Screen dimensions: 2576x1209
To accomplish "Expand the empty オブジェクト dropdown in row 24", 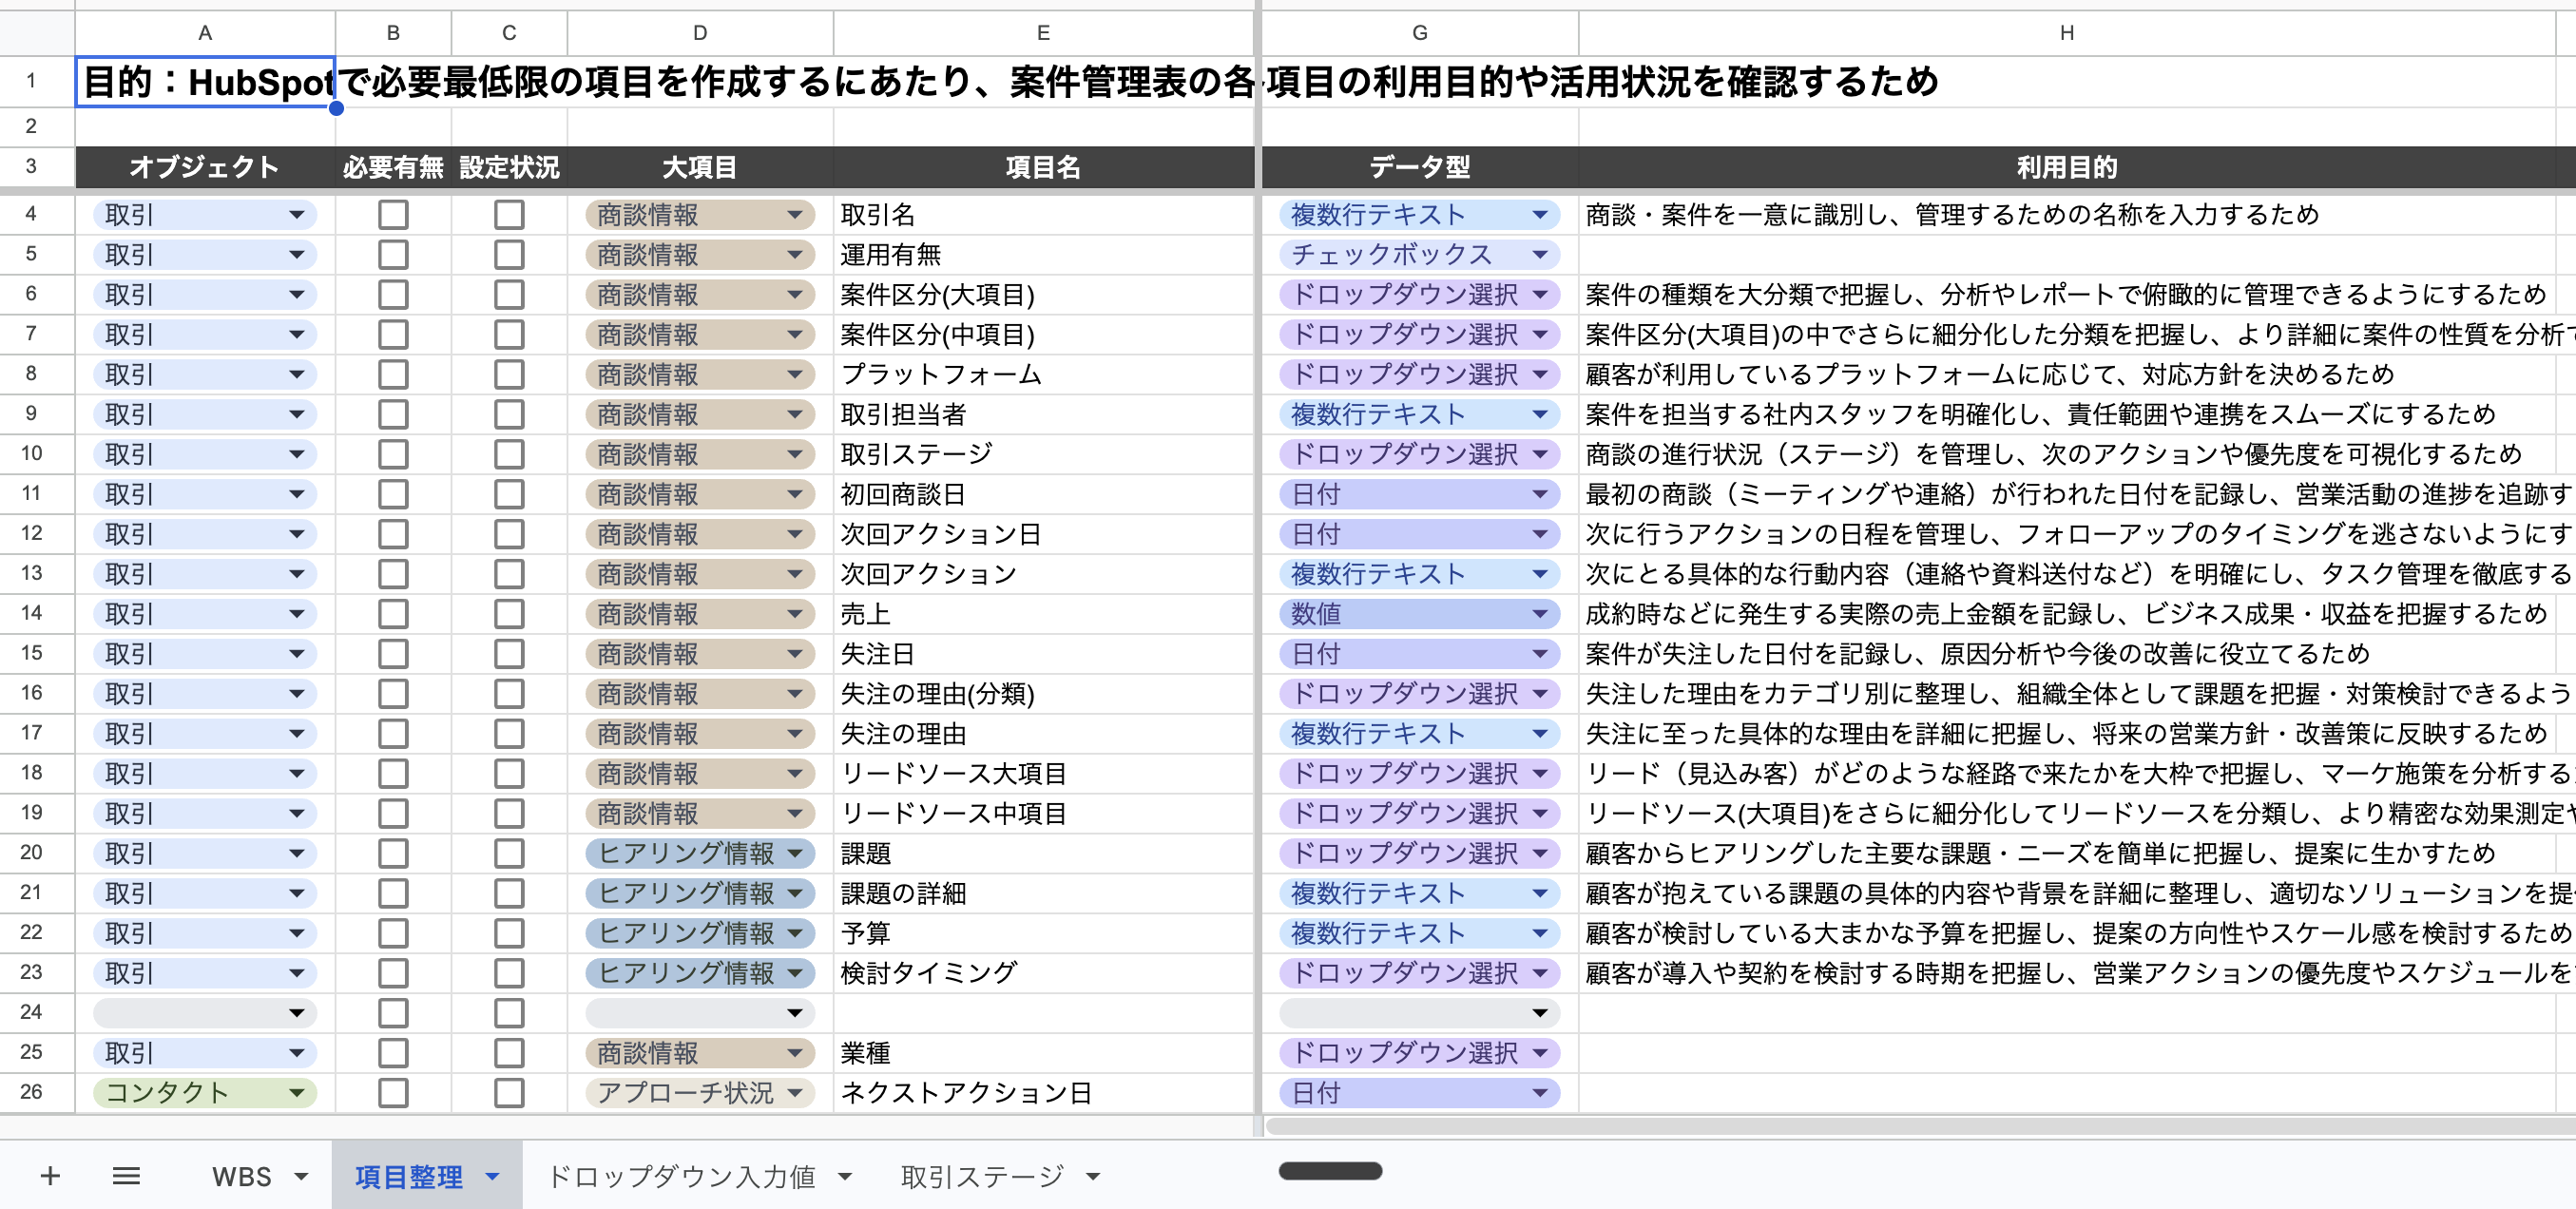I will pos(205,1013).
